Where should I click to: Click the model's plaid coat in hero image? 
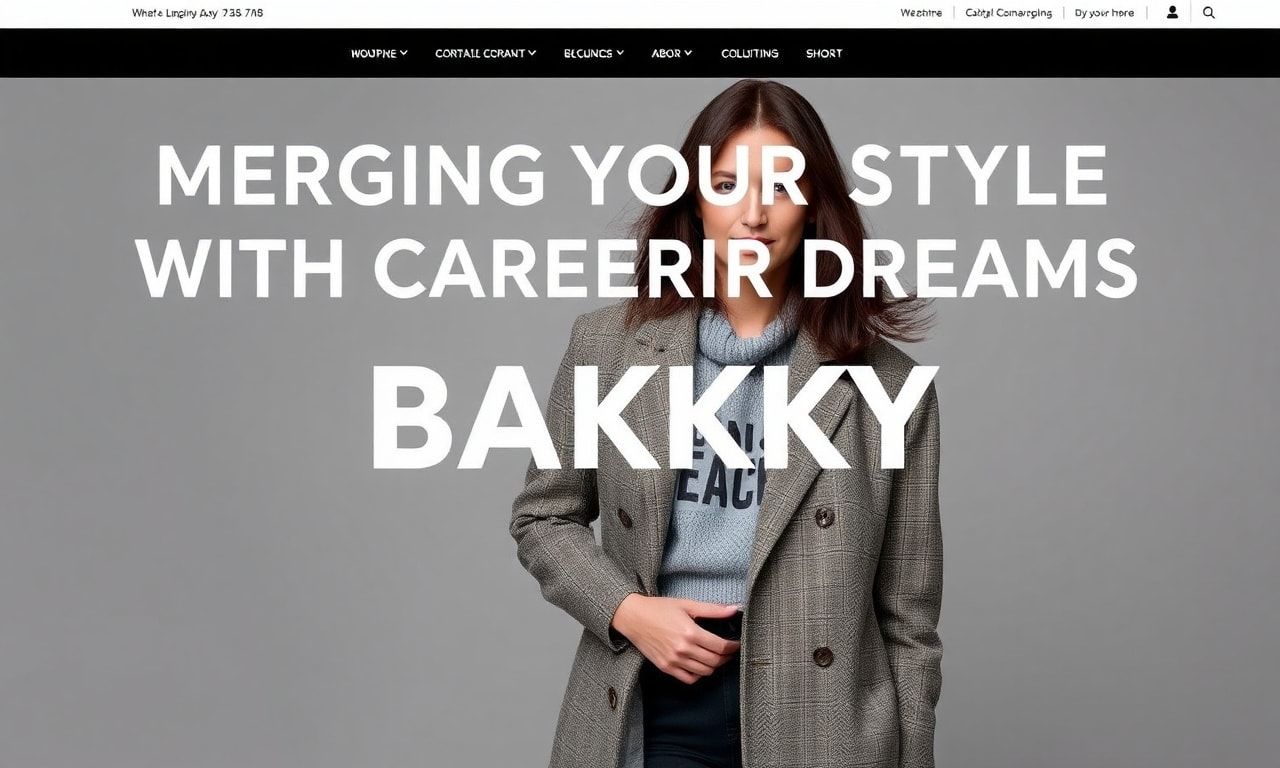850,580
